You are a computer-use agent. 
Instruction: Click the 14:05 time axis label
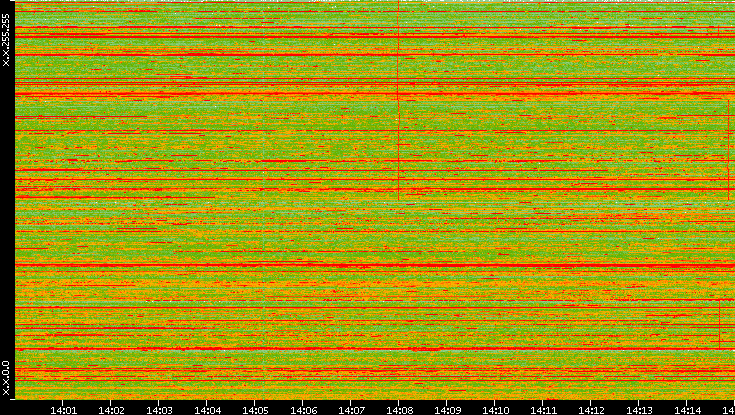(255, 410)
